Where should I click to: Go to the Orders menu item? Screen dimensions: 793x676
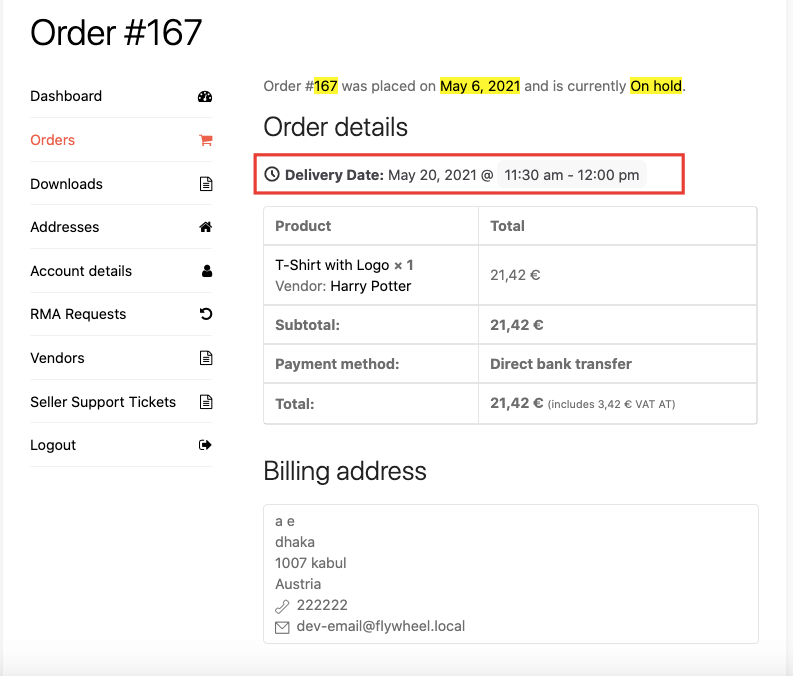[x=53, y=140]
